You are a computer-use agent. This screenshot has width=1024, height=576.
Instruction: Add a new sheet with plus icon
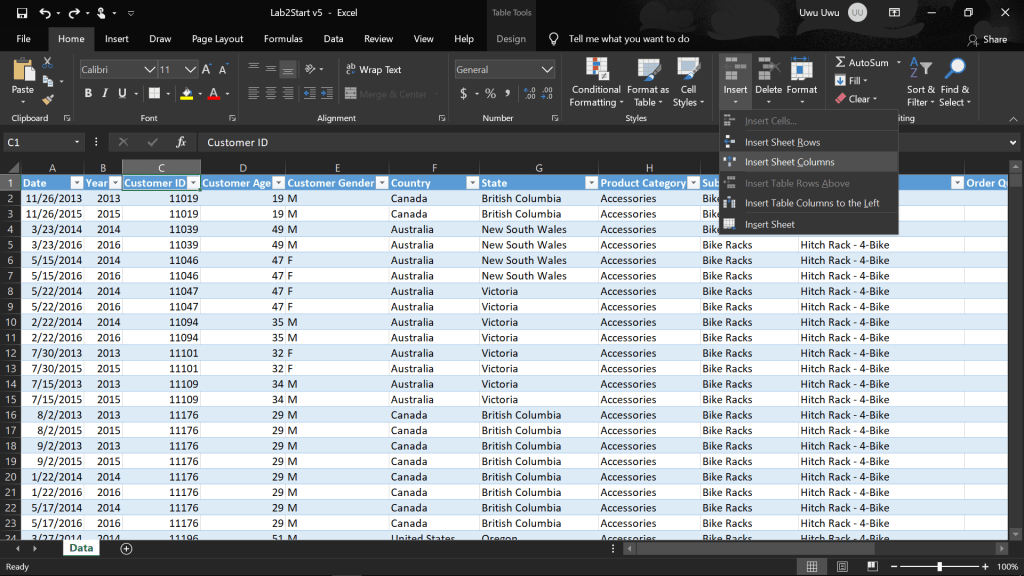[x=126, y=548]
